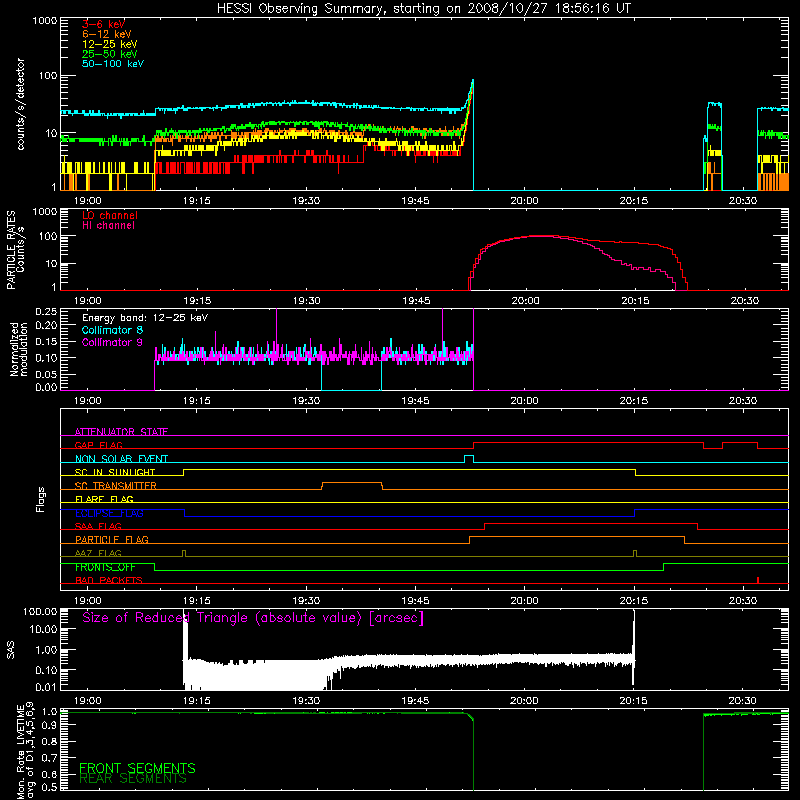800x800 pixels.
Task: Click the FLARE_FLAG label
Action: click(104, 499)
